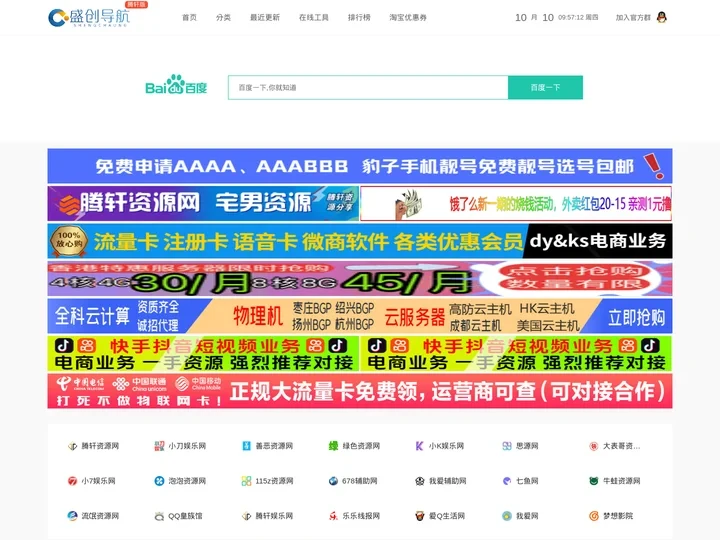Open the 小7娱乐网 red icon
The height and width of the screenshot is (540, 720).
[73, 481]
